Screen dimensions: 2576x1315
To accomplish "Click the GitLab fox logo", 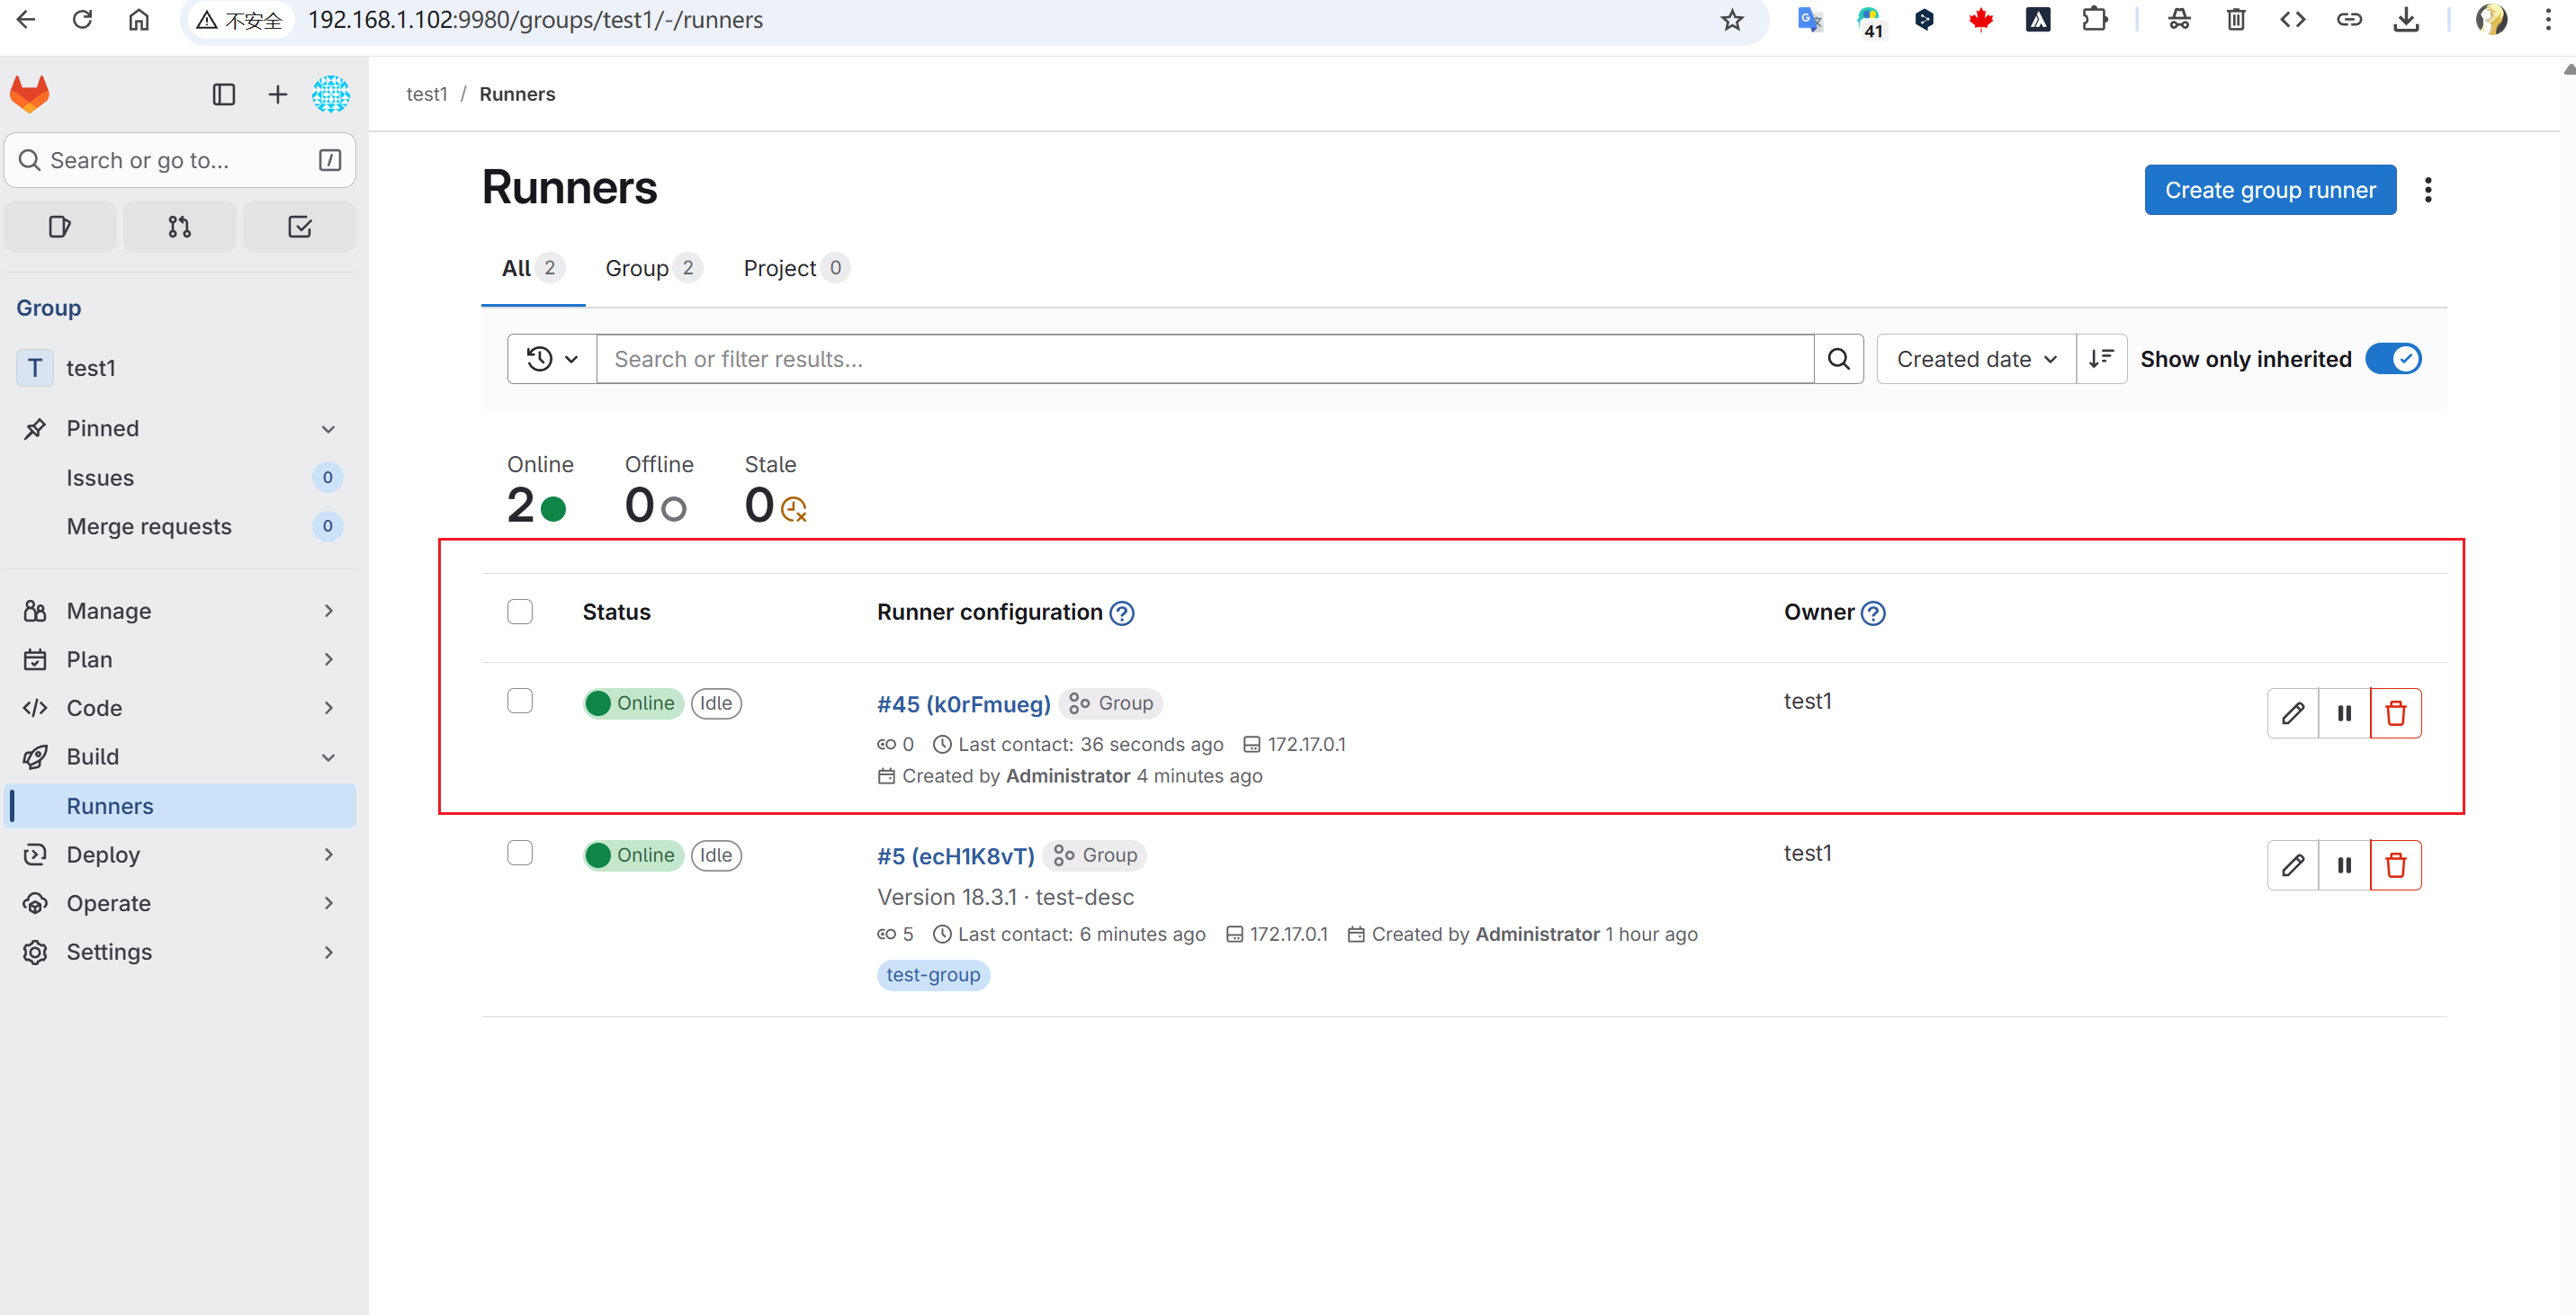I will tap(30, 94).
